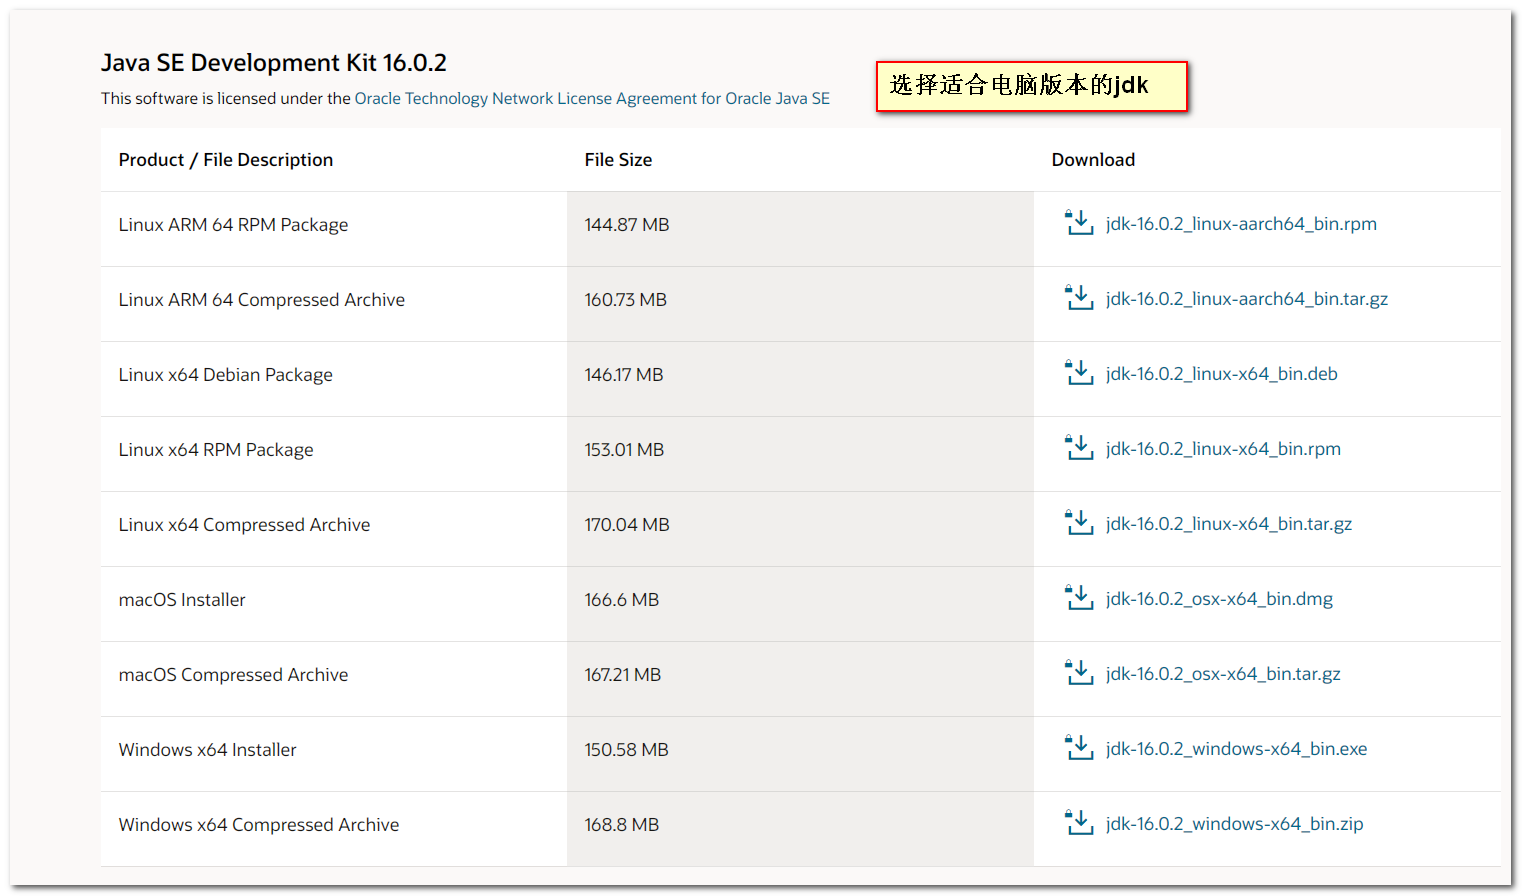Viewport: 1522px width, 896px height.
Task: Select 'Linux ARM 64 Compressed Archive' text
Action: [262, 300]
